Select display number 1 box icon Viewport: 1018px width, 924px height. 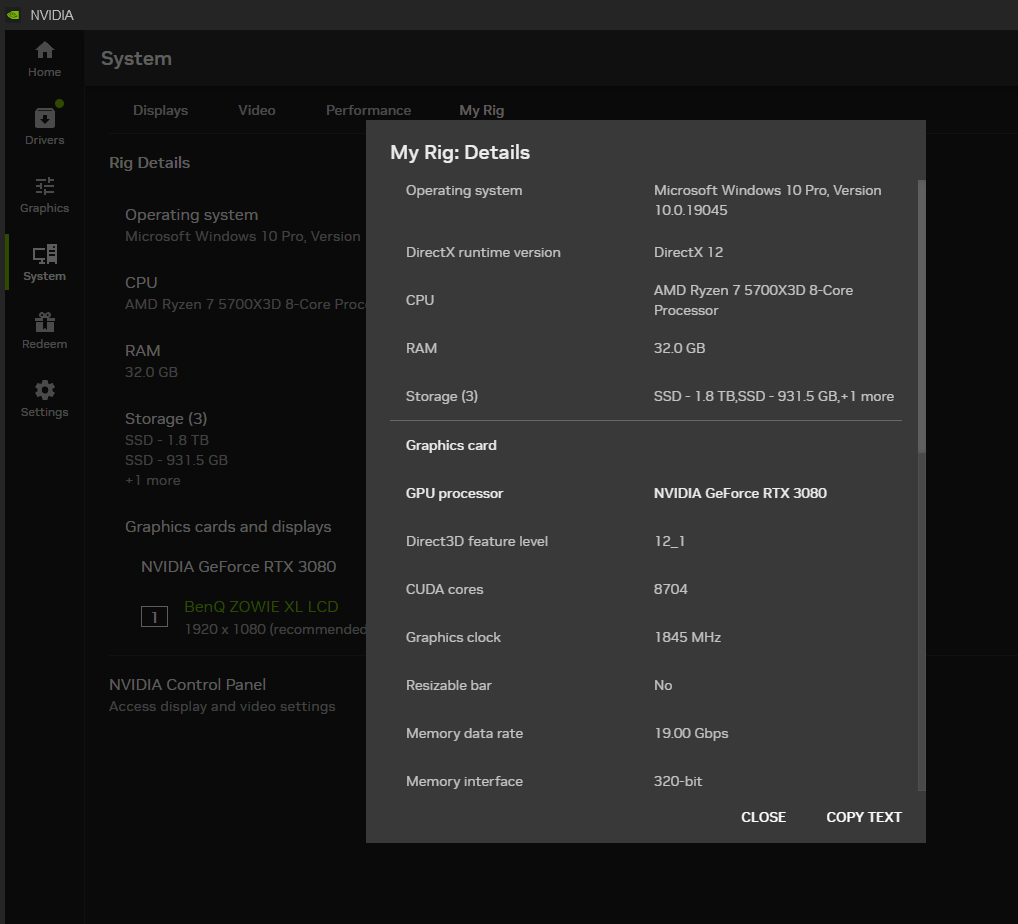coord(155,616)
